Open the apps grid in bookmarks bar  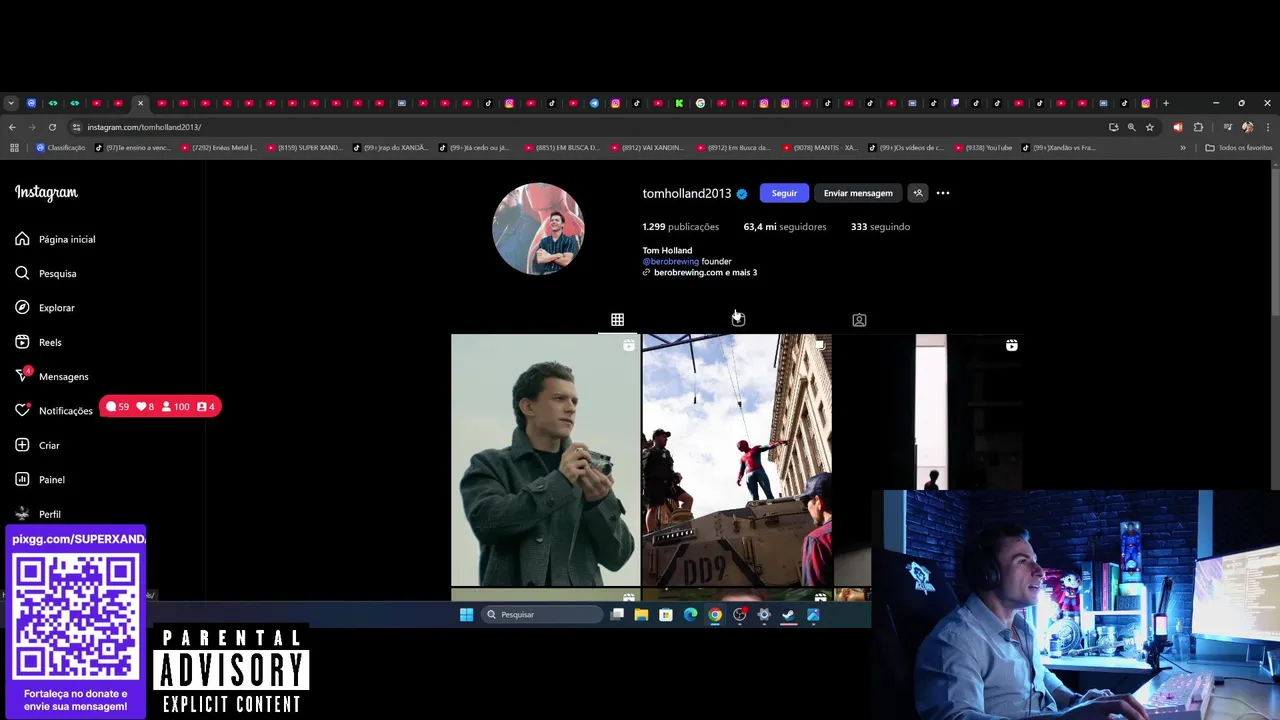(x=14, y=148)
